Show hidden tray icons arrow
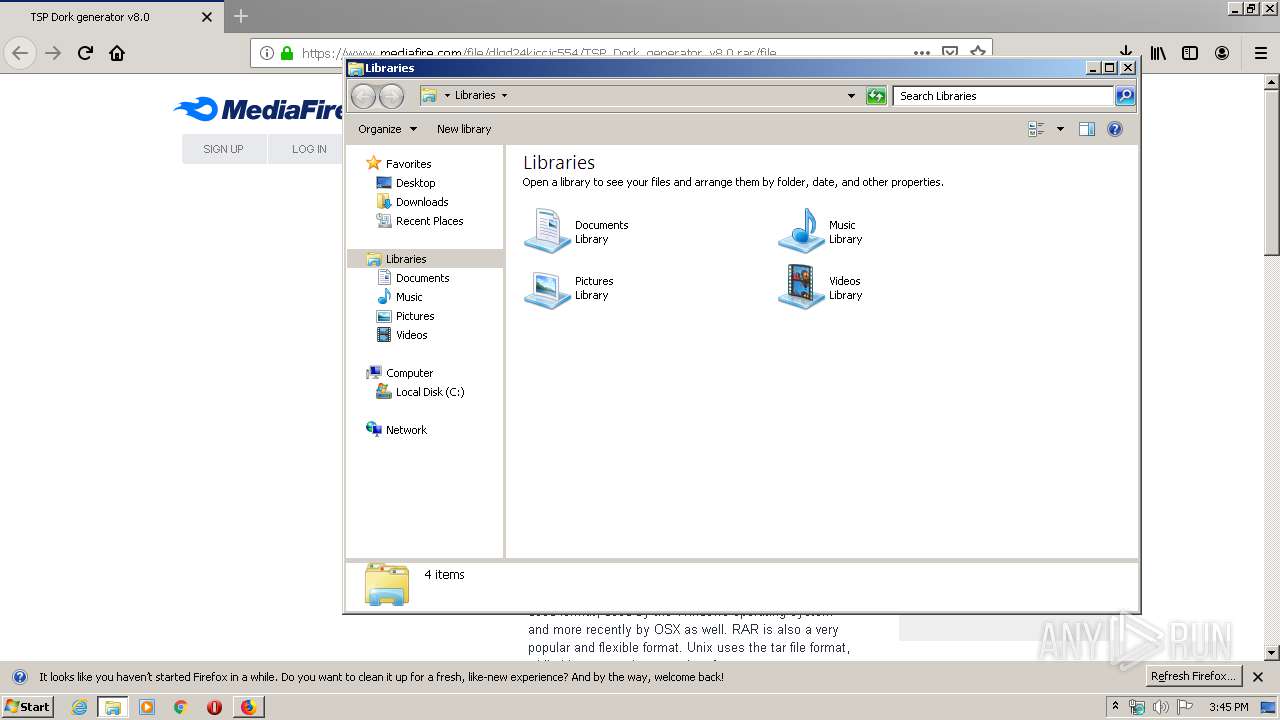Viewport: 1280px width, 720px height. [x=1115, y=707]
